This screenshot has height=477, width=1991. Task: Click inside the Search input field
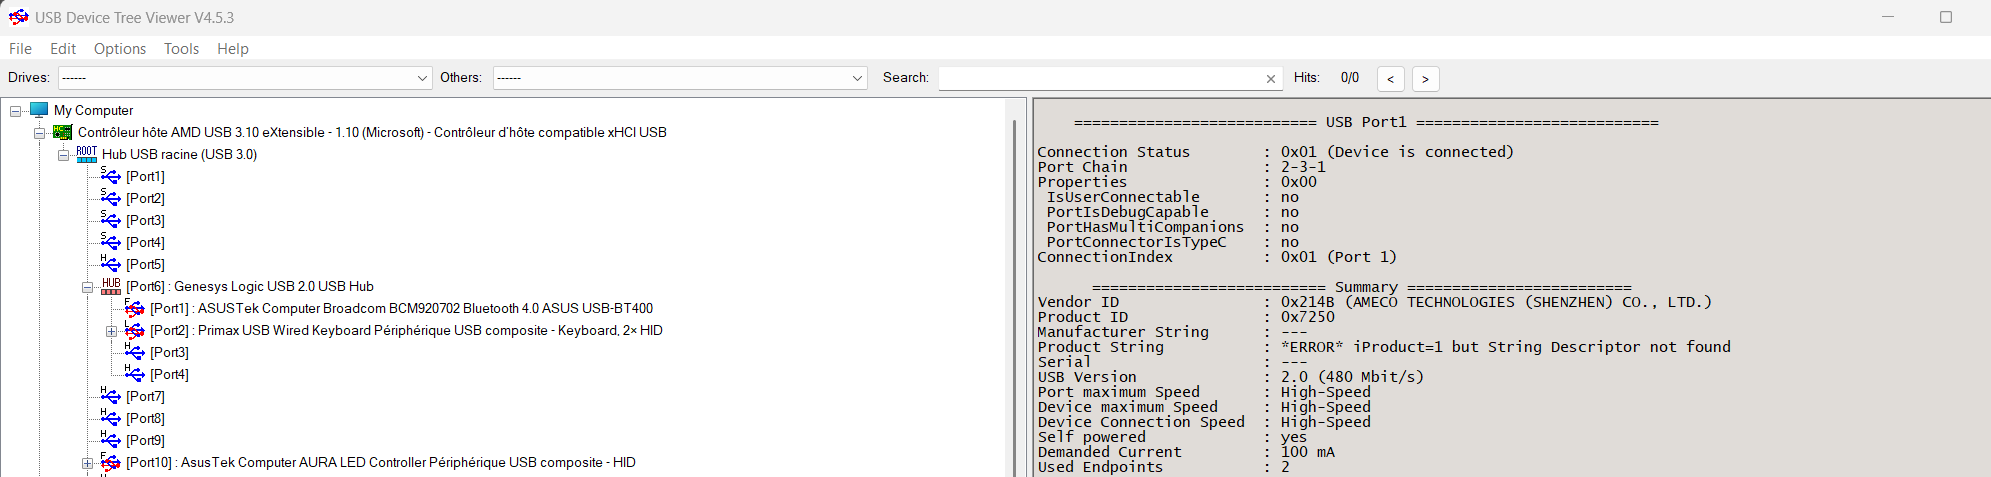point(1100,78)
